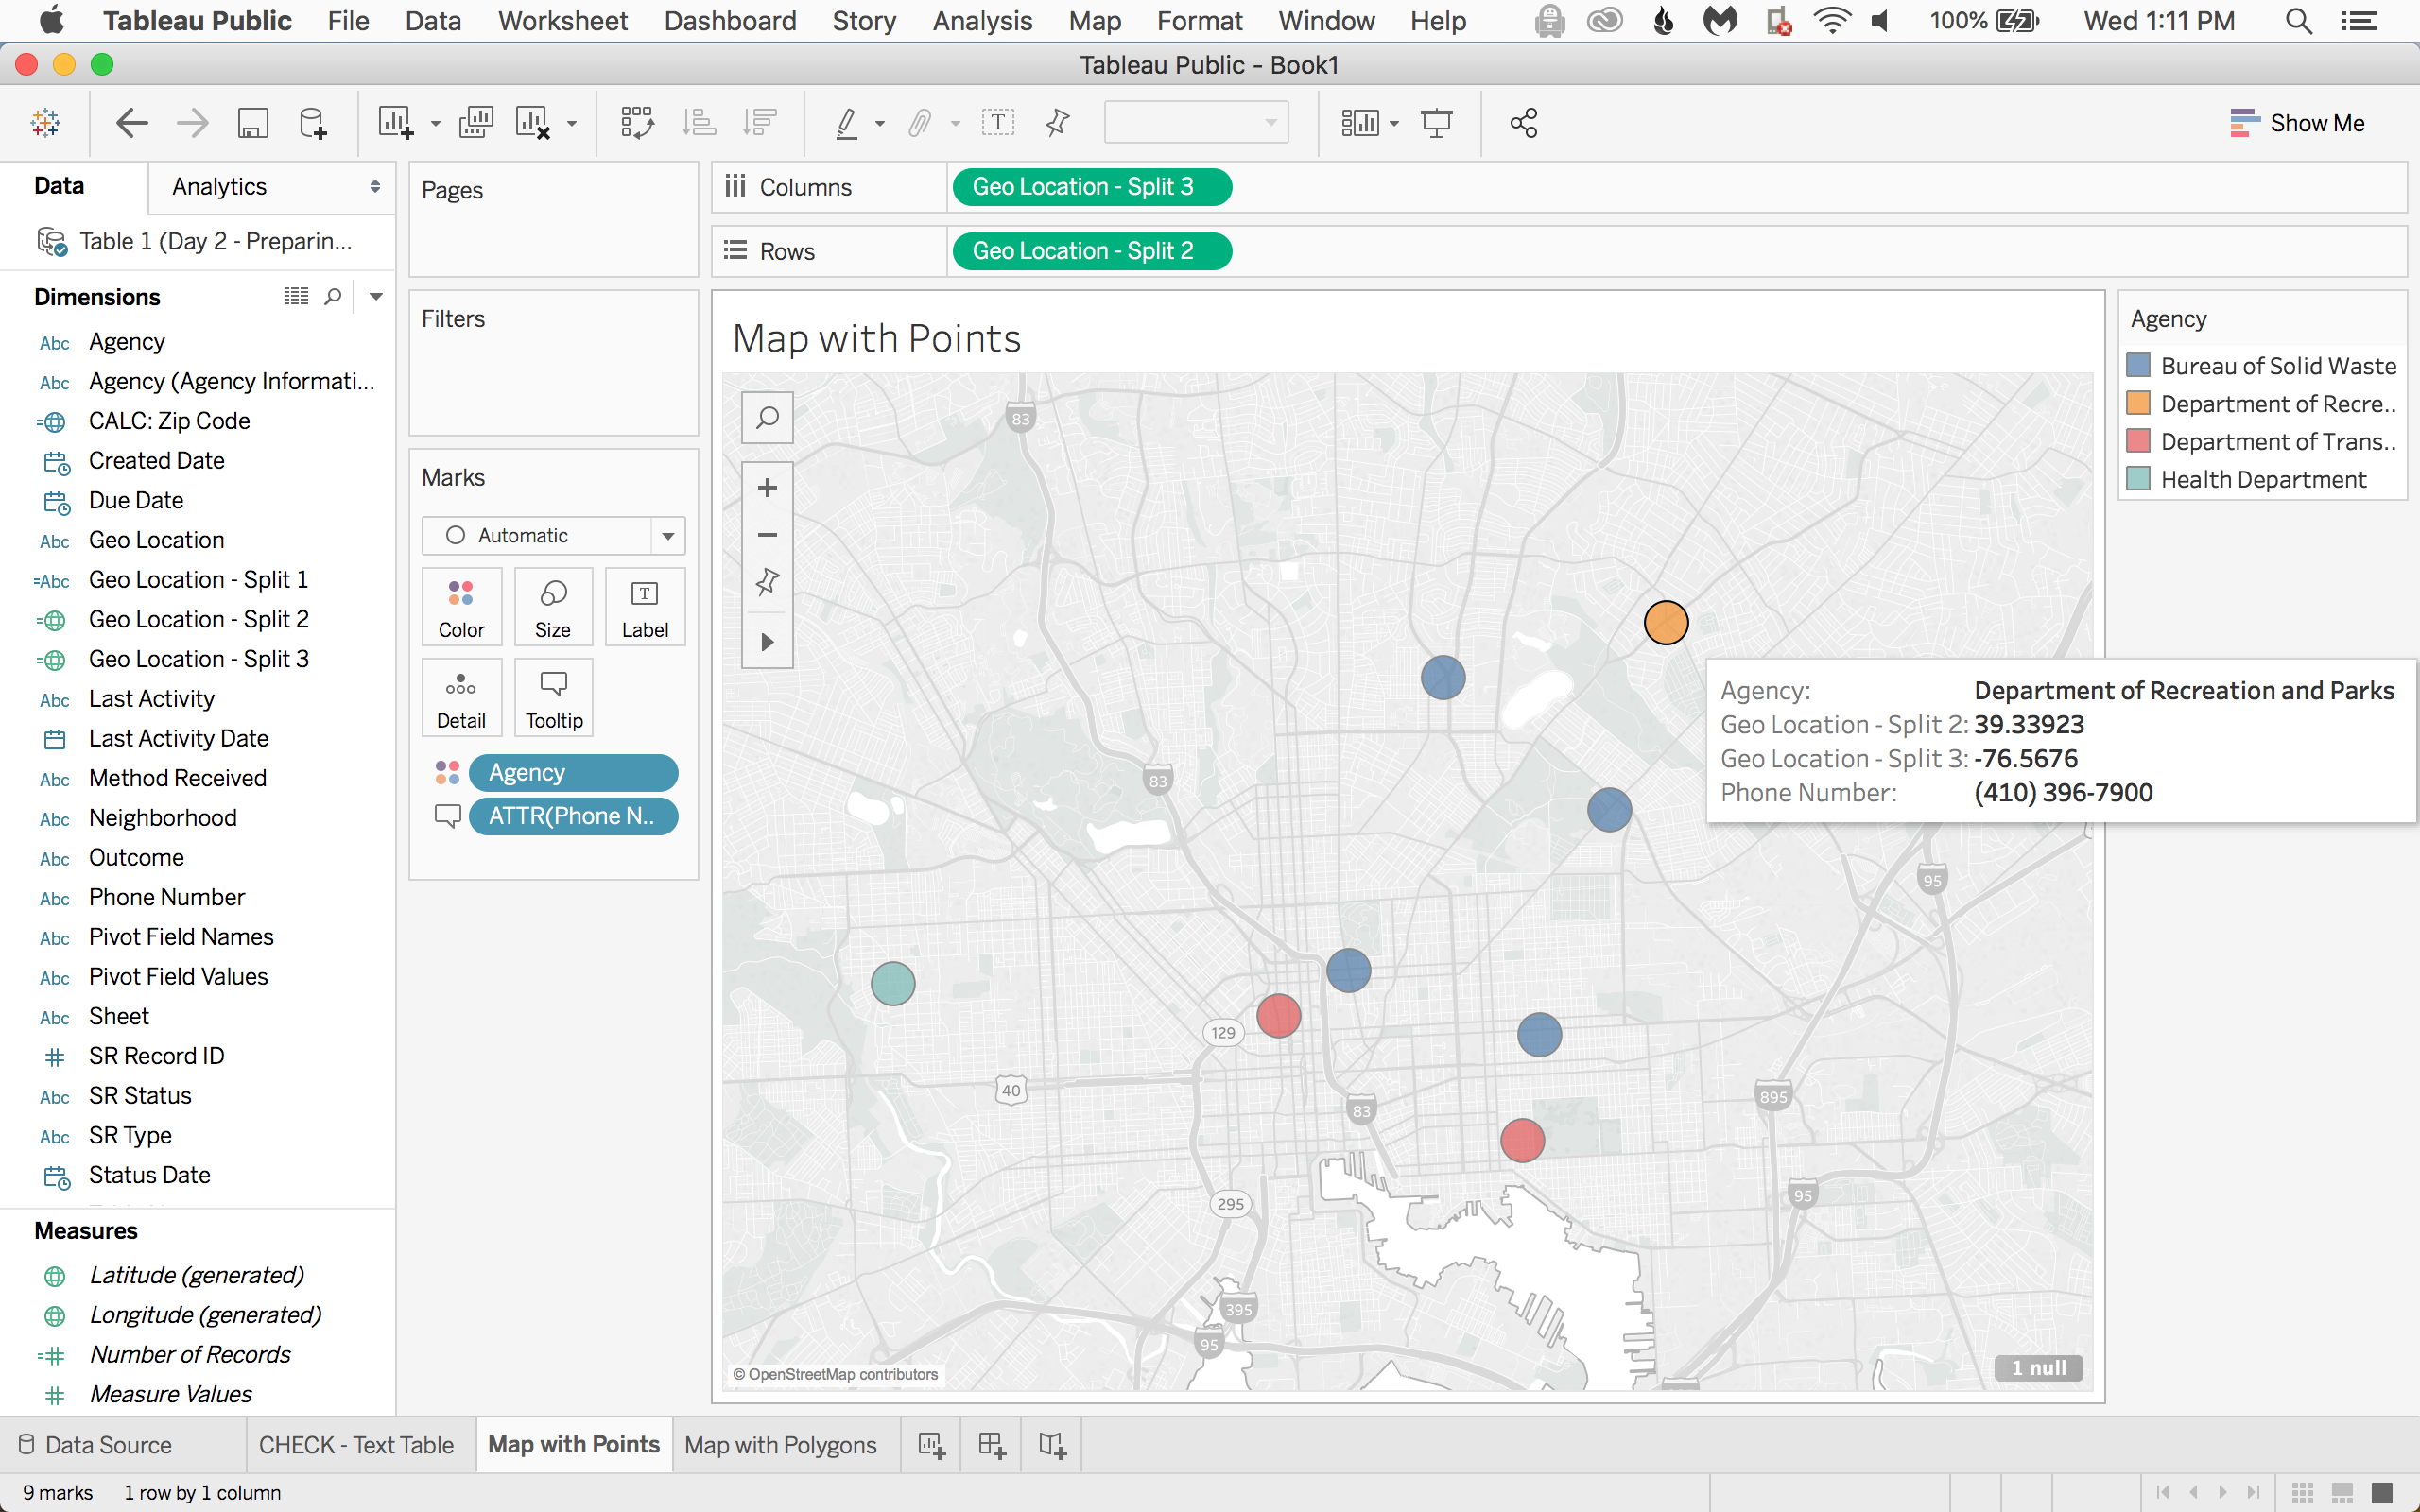The height and width of the screenshot is (1512, 2420).
Task: Toggle the view data list icon in Dimensions
Action: tap(296, 296)
